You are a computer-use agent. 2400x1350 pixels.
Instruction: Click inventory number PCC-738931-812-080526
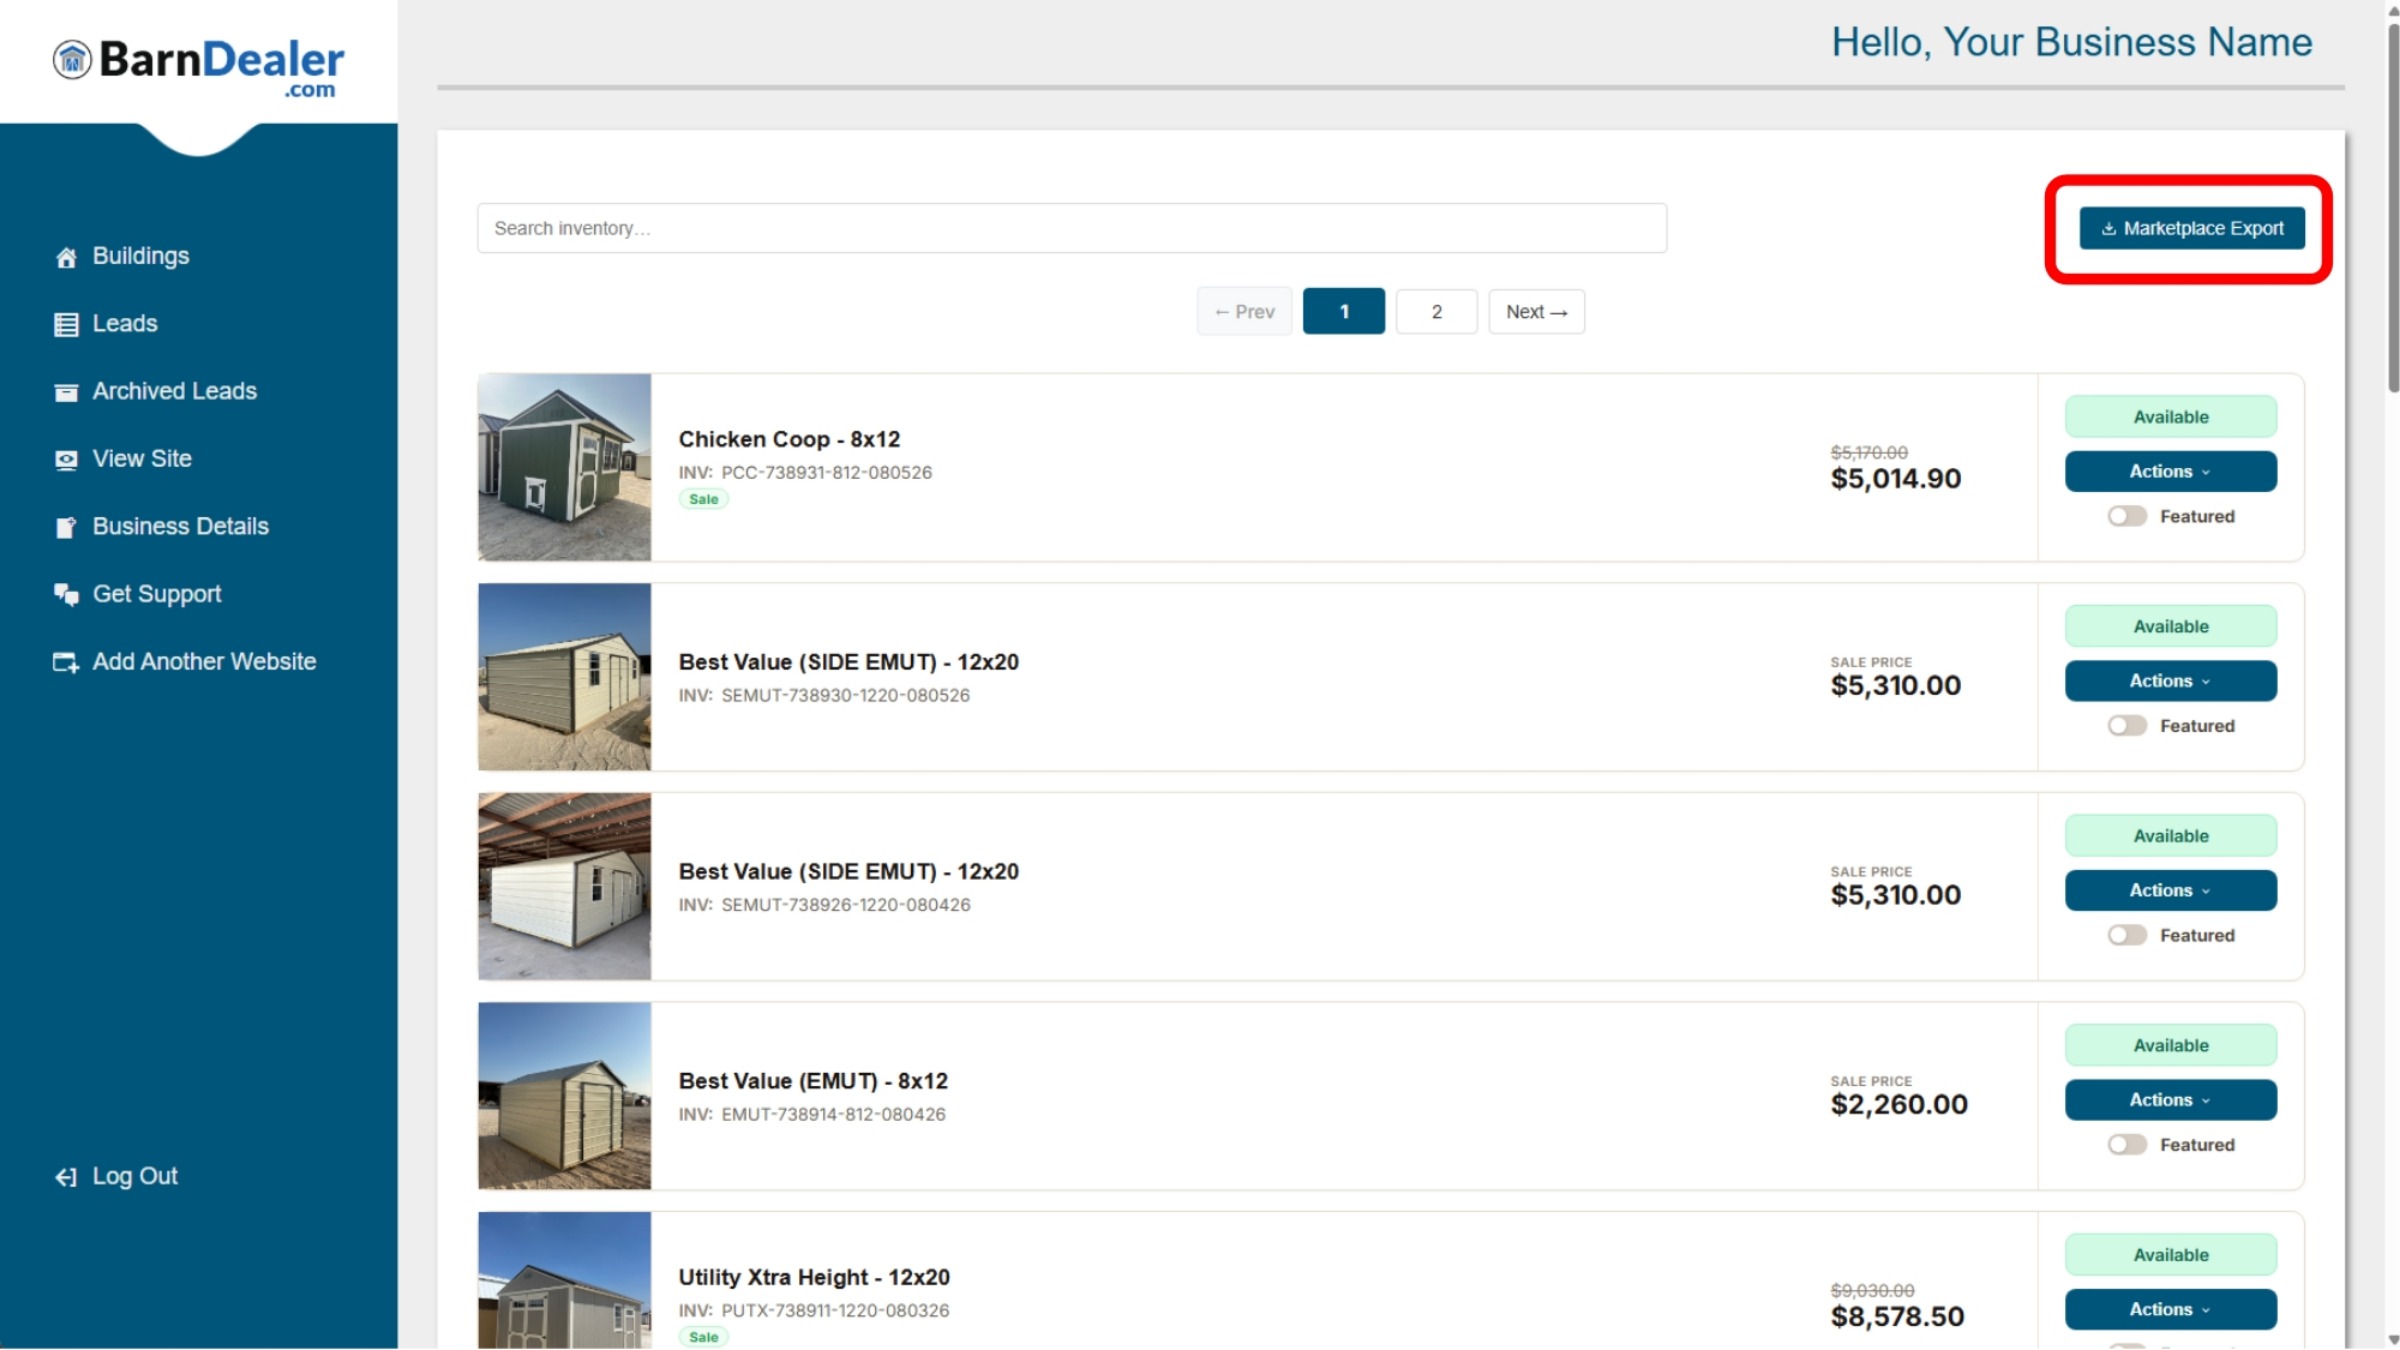[826, 472]
